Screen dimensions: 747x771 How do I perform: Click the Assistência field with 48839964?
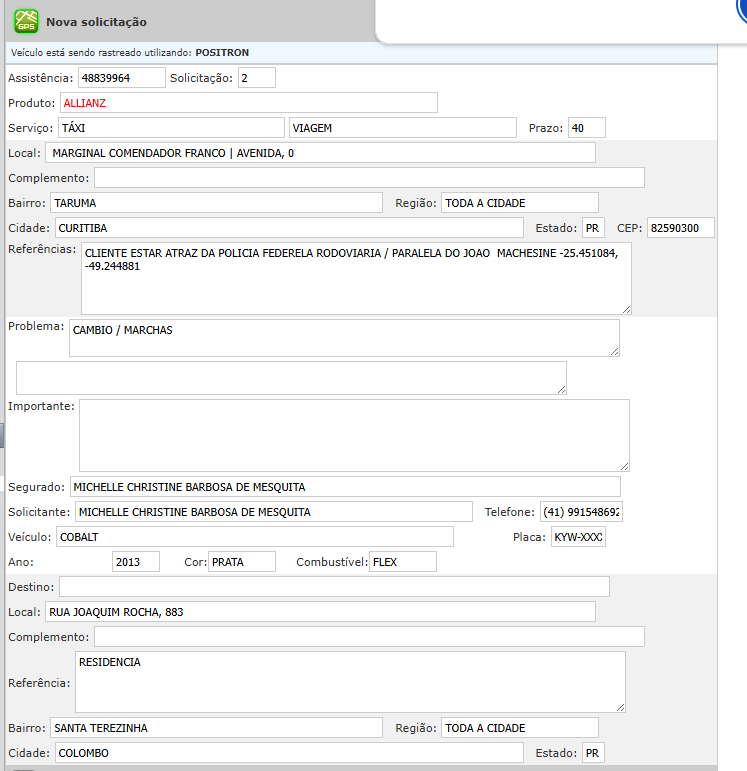coord(121,78)
